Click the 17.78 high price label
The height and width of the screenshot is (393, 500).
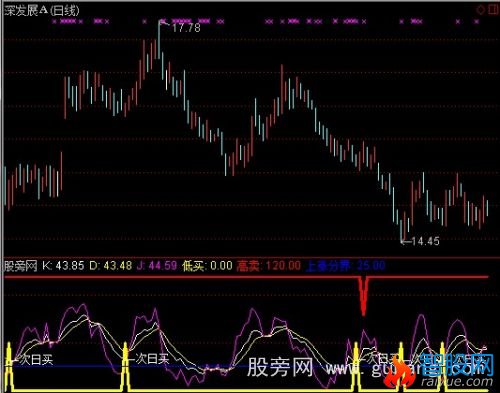[x=186, y=28]
